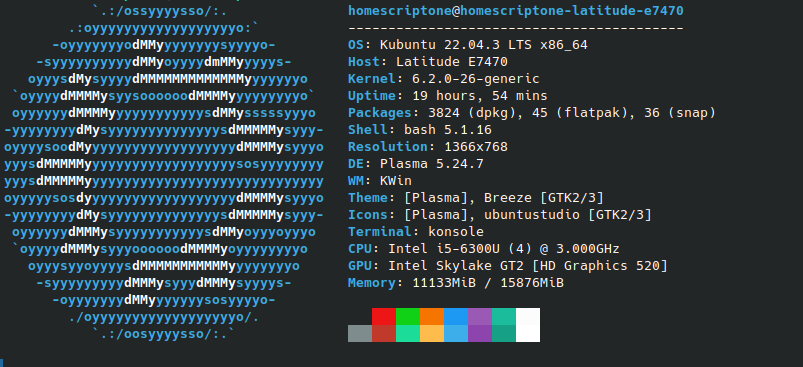This screenshot has height=367, width=803.
Task: Click the Terminal konsole line
Action: 415,232
